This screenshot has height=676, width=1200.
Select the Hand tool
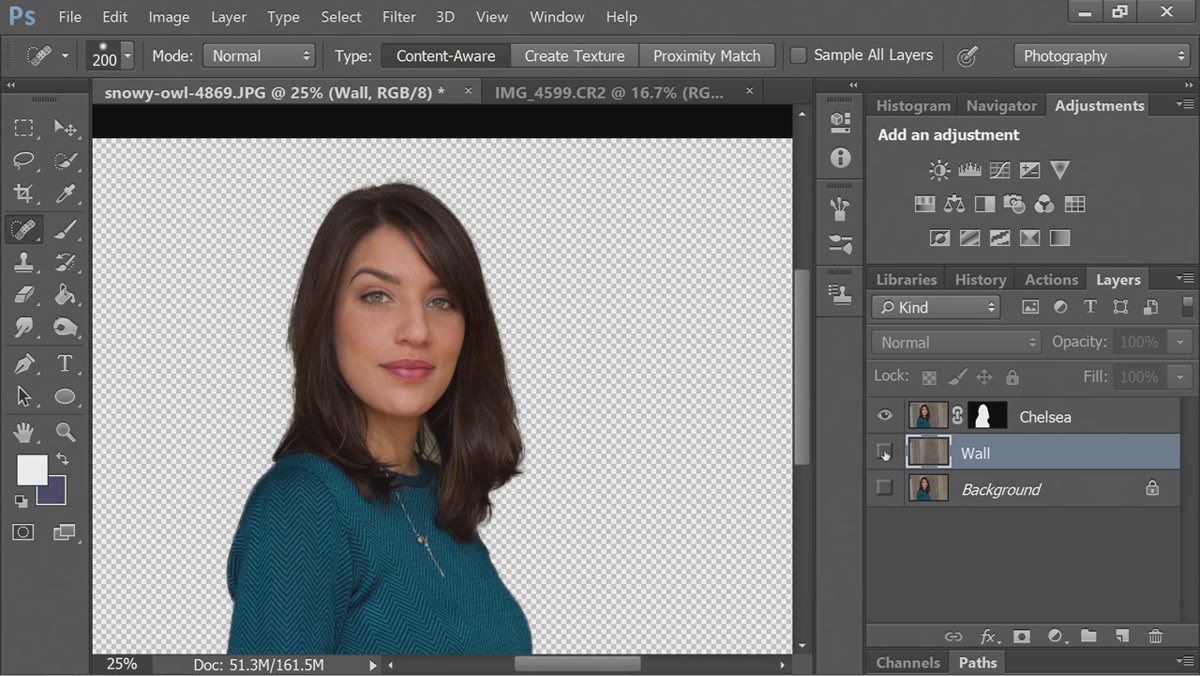point(24,432)
